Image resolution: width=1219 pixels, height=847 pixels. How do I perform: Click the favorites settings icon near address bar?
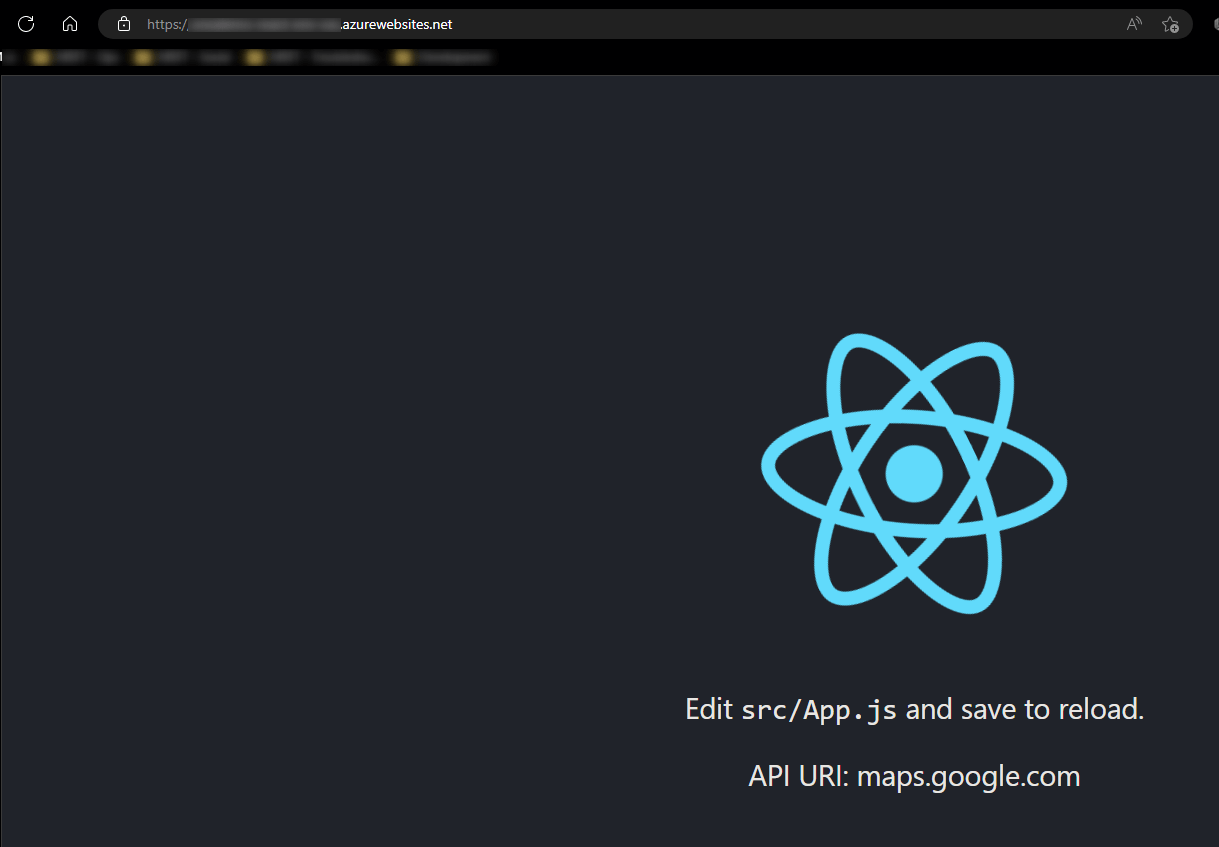[x=1171, y=24]
